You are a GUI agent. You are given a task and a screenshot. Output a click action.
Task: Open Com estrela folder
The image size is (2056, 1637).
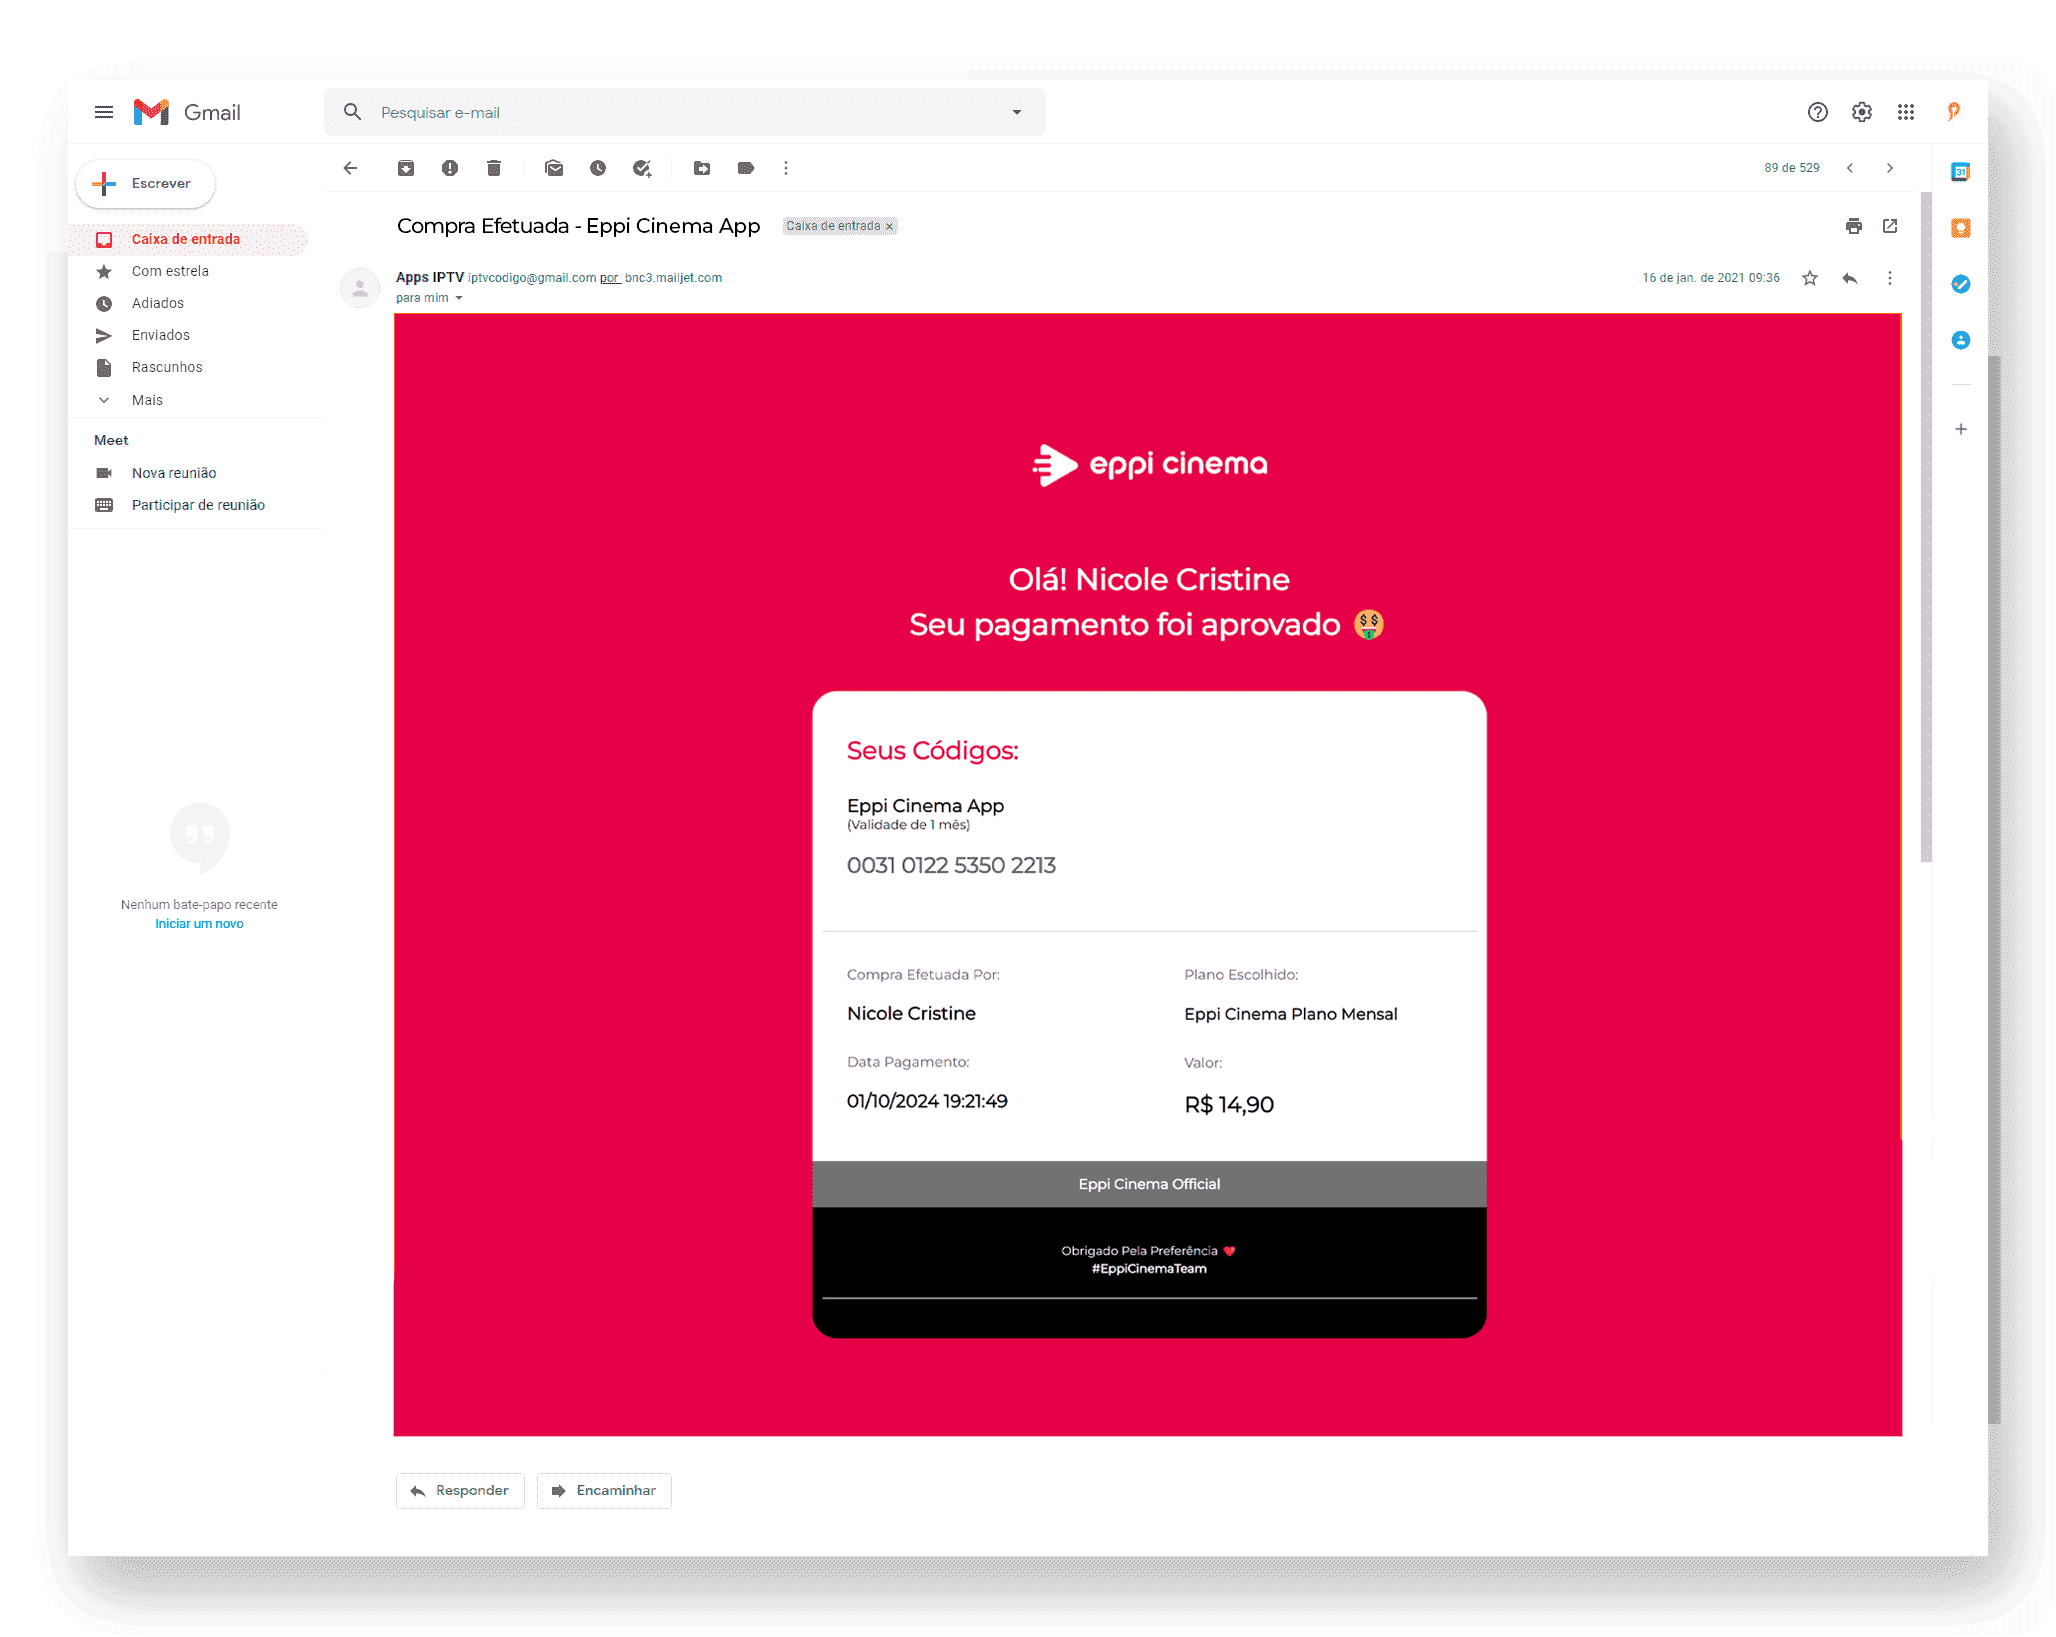(x=170, y=271)
